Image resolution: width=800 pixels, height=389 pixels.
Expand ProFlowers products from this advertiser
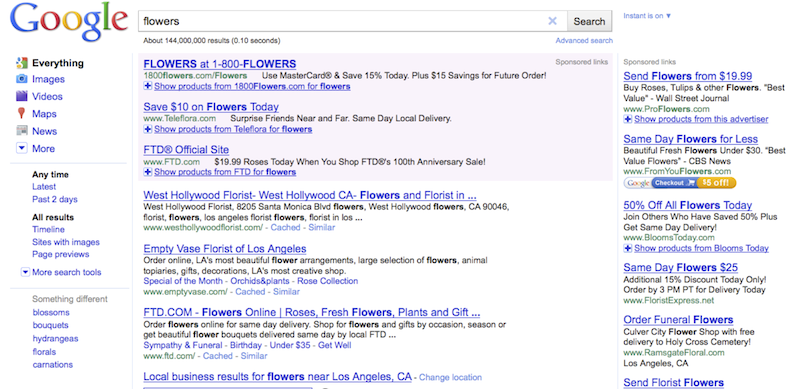pyautogui.click(x=701, y=119)
